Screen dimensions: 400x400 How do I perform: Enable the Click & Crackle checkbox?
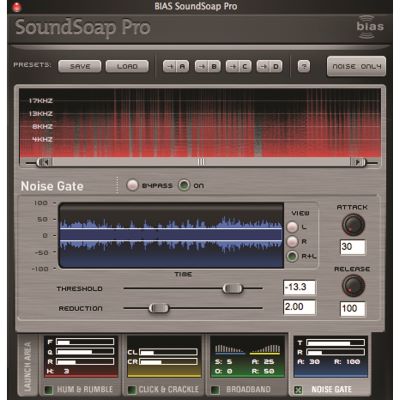pyautogui.click(x=132, y=389)
